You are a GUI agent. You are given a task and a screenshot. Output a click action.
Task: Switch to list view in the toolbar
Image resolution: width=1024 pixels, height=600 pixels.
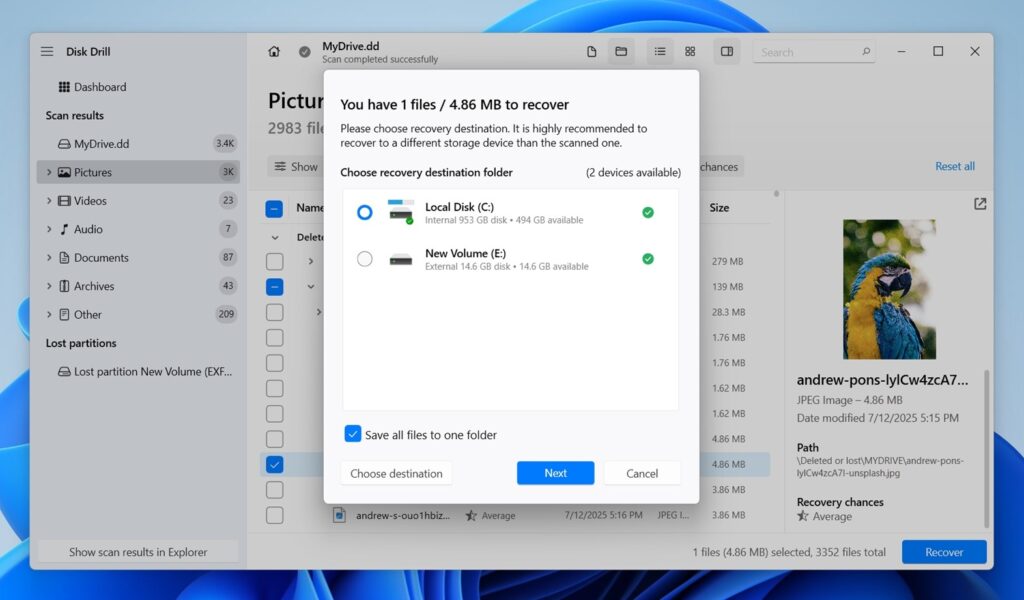(659, 51)
